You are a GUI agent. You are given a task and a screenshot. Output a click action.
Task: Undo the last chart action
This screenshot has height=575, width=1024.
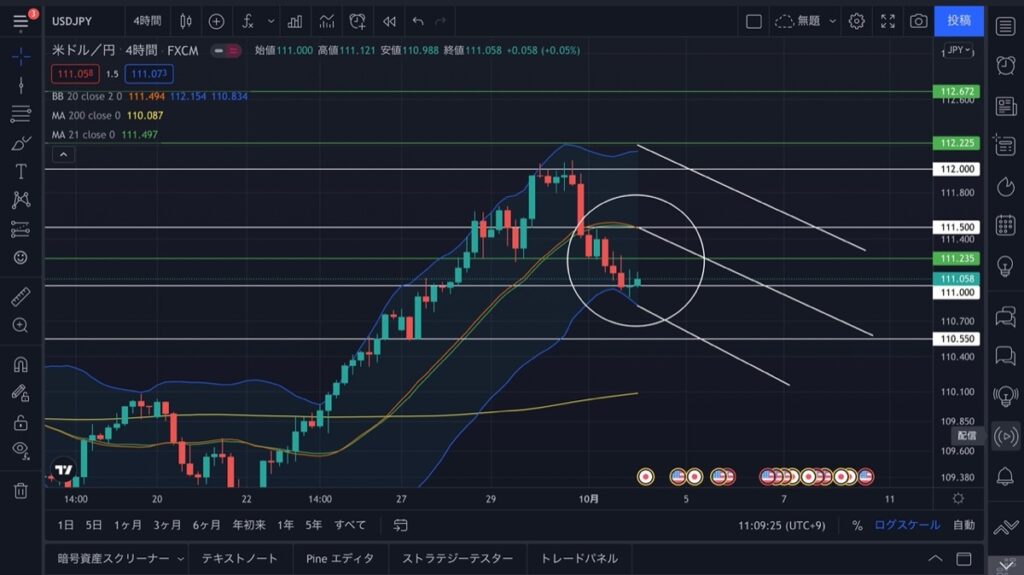418,22
